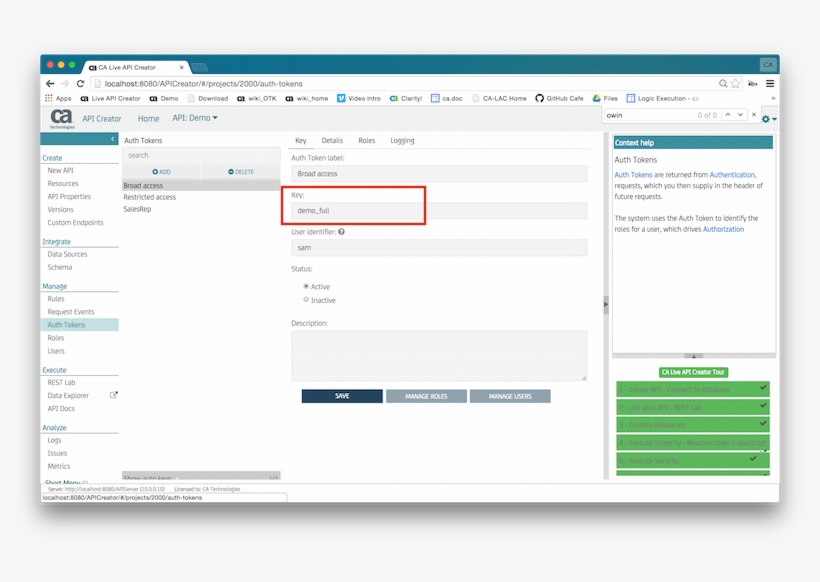Switch to the Details tab
The image size is (820, 582).
coord(332,140)
